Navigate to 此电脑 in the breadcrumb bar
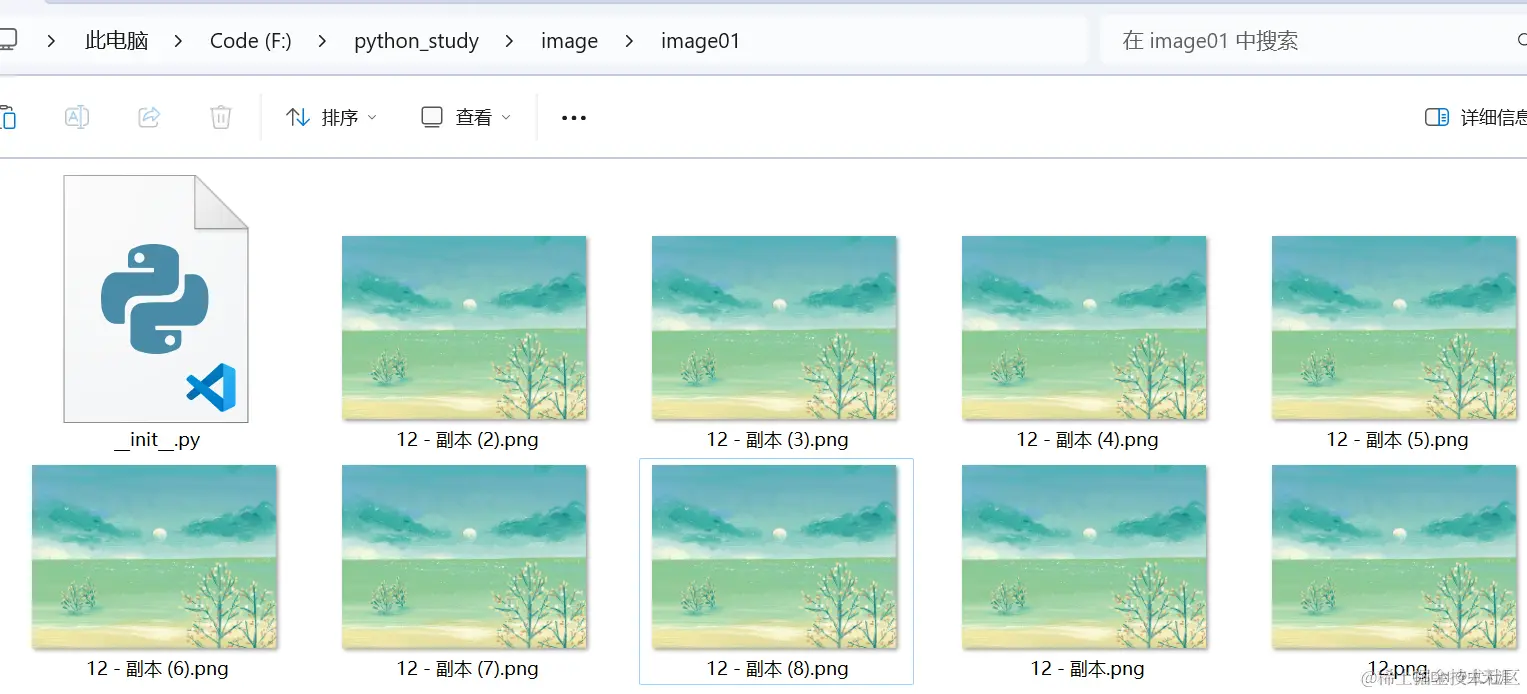The image size is (1527, 694). pyautogui.click(x=116, y=41)
